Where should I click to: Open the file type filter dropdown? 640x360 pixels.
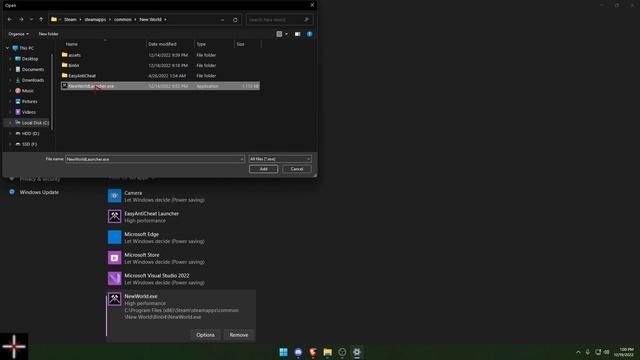(280, 159)
